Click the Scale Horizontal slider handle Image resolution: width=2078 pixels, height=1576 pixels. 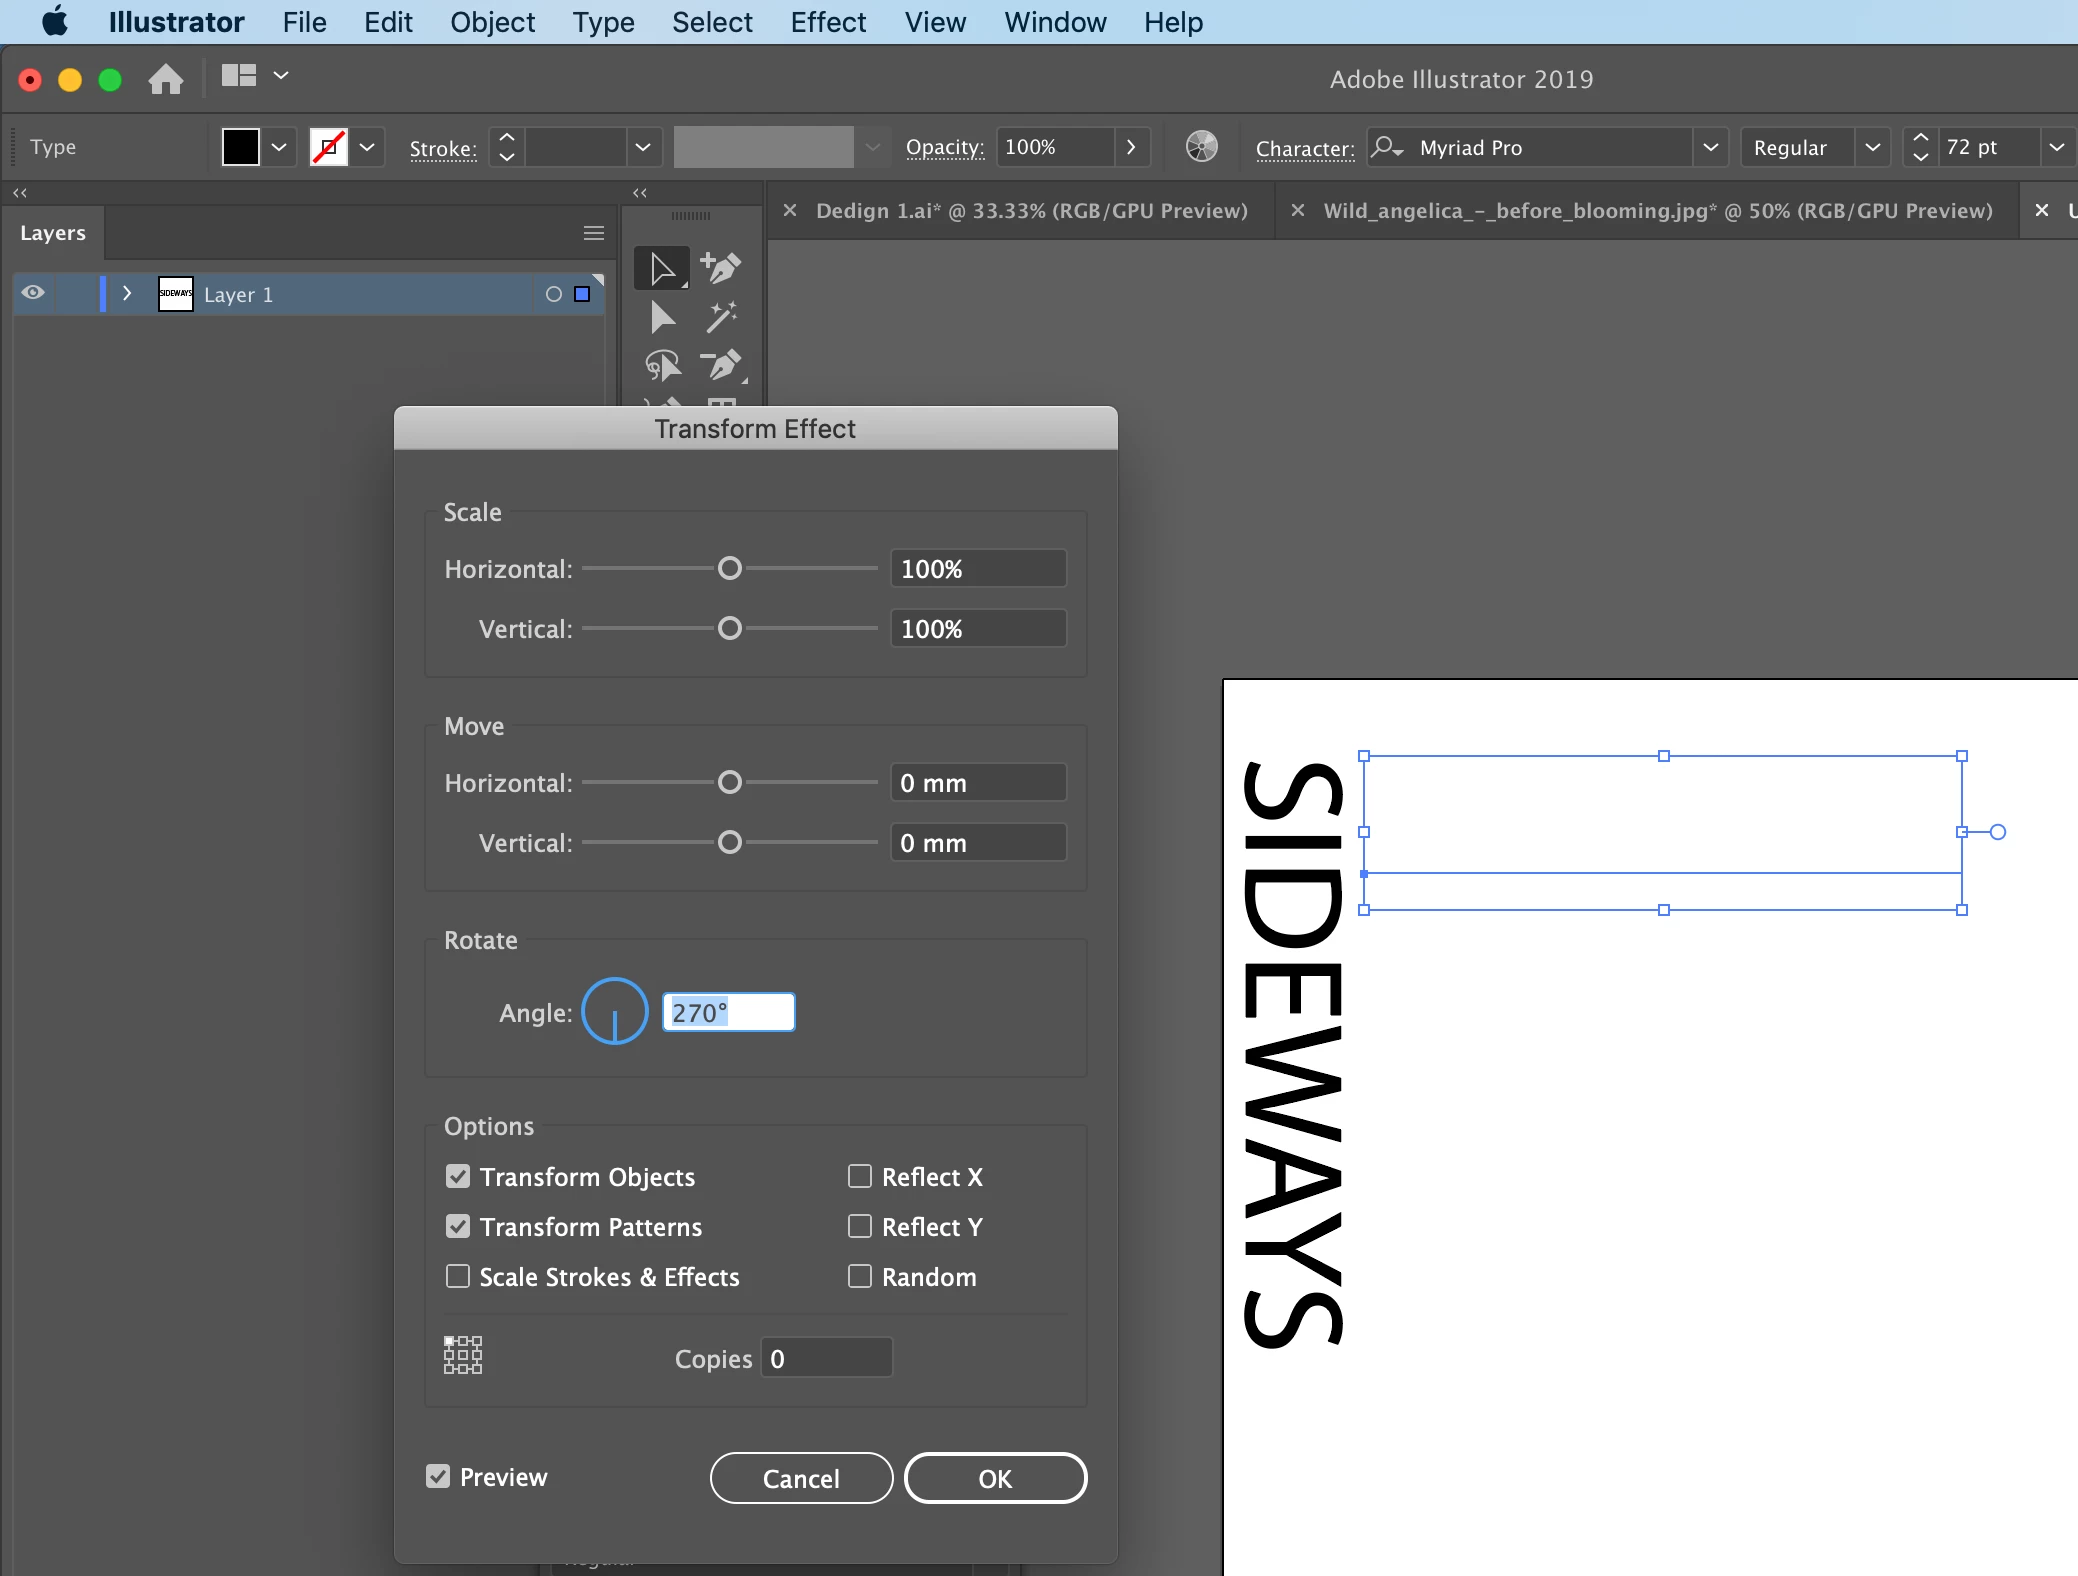[x=730, y=568]
